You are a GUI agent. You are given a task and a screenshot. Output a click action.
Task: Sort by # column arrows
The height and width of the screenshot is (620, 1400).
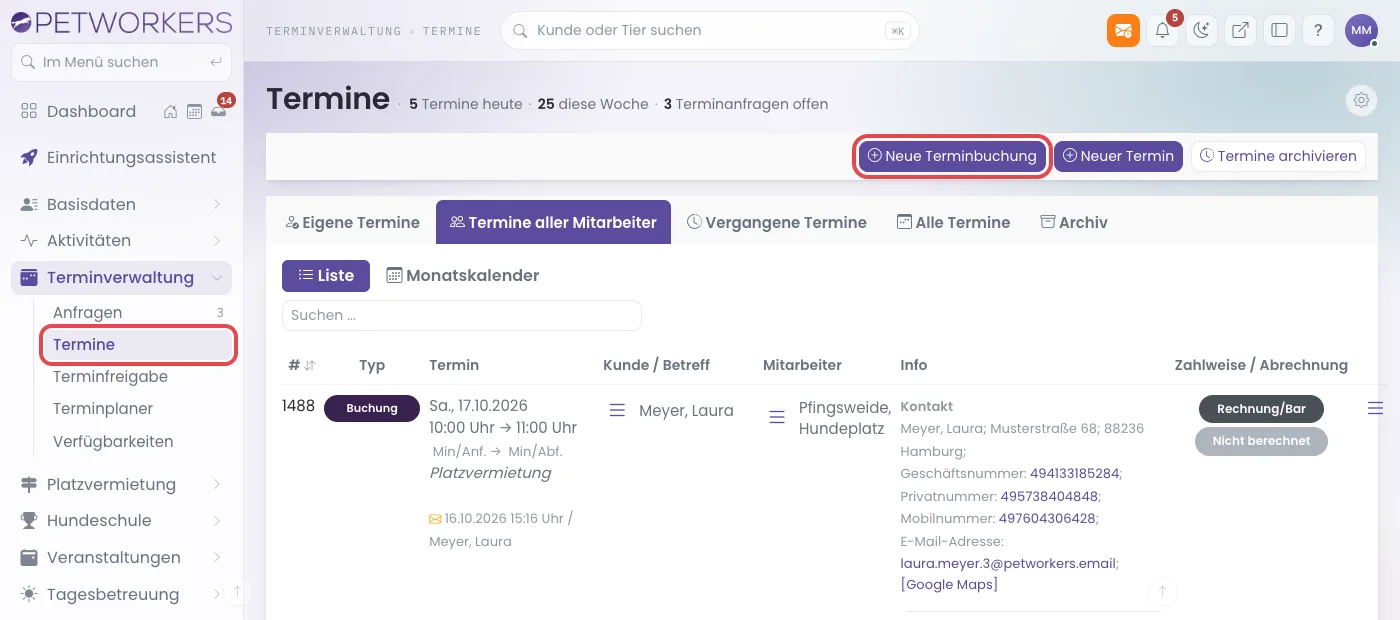coord(309,365)
